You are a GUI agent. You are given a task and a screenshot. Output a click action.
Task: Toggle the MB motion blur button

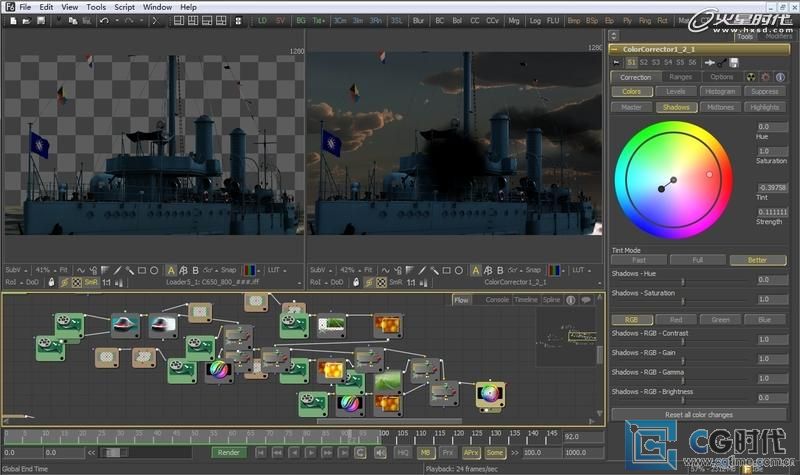(x=426, y=453)
